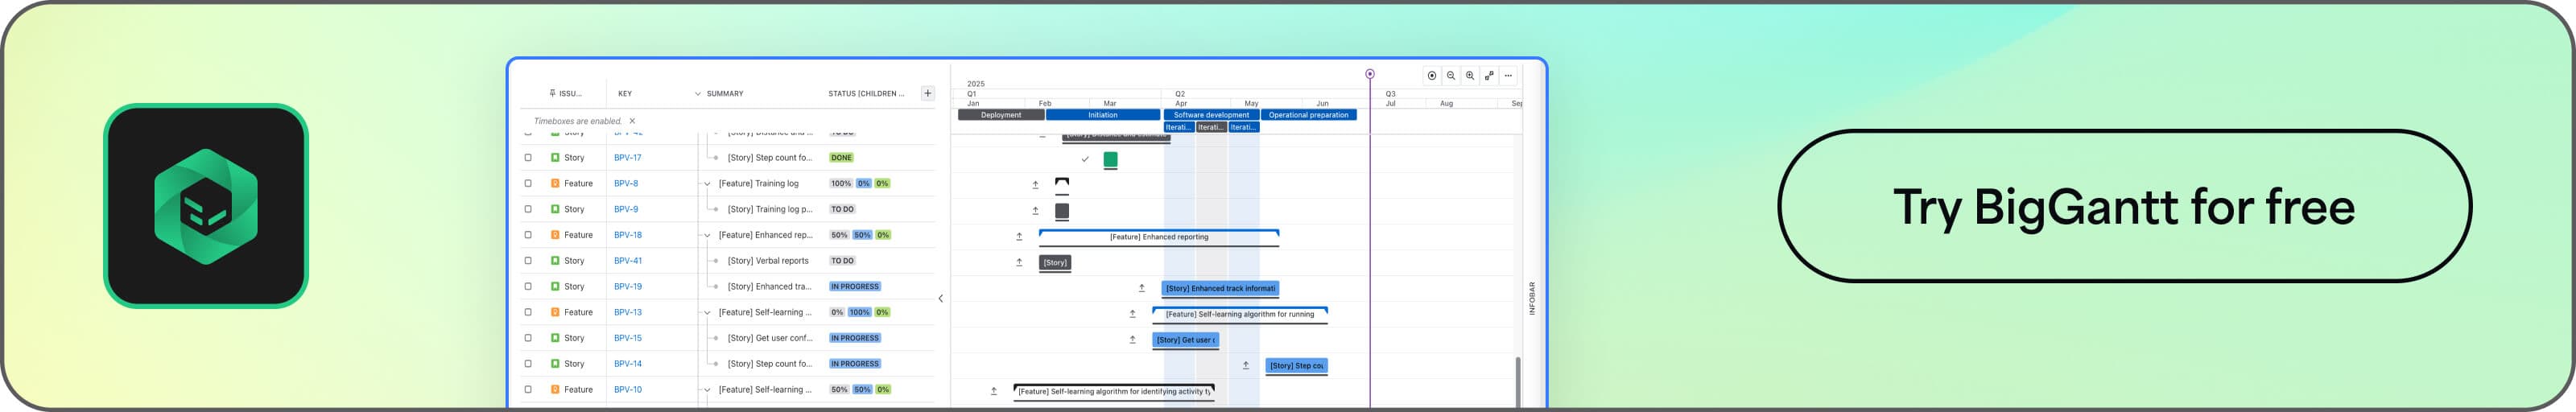
Task: Check the box for BPV-41 row
Action: (528, 261)
